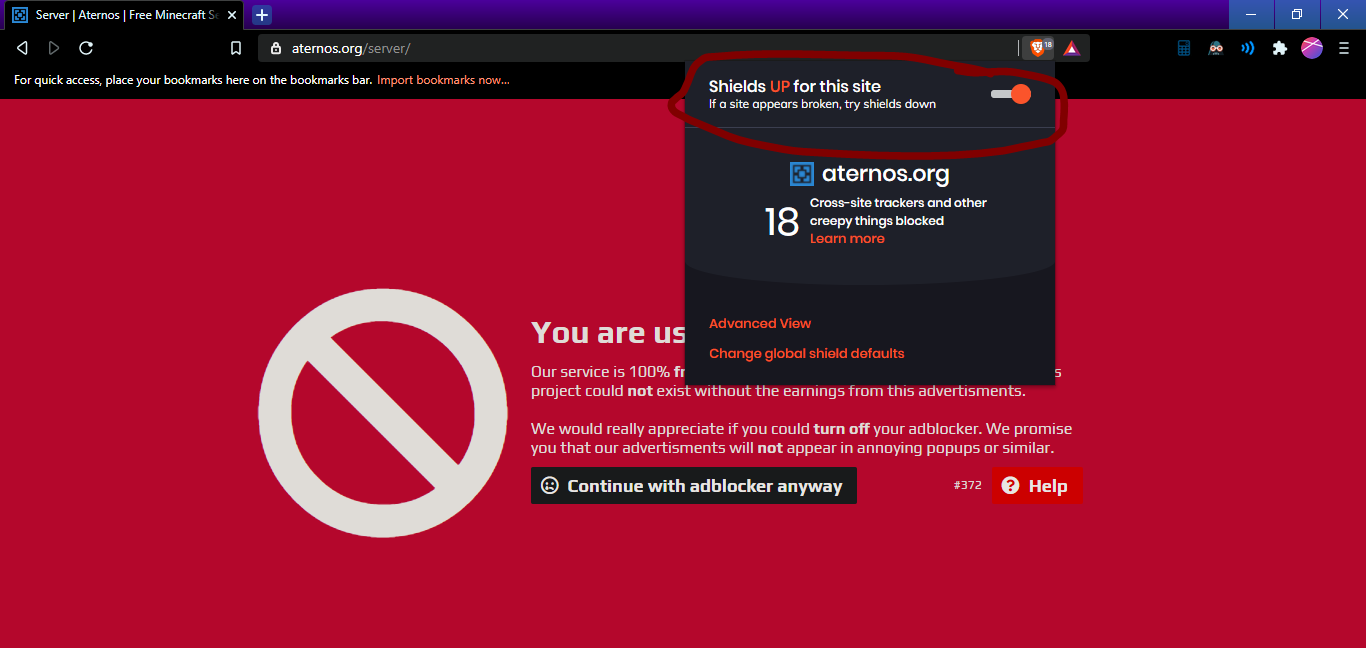Click Continue with adblocker anyway button
The height and width of the screenshot is (648, 1366).
[694, 486]
